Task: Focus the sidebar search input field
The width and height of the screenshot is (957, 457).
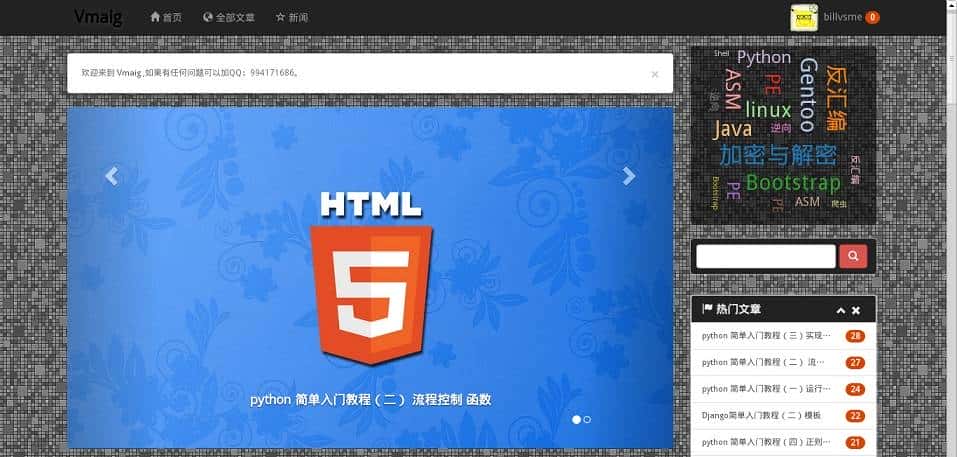Action: coord(765,257)
